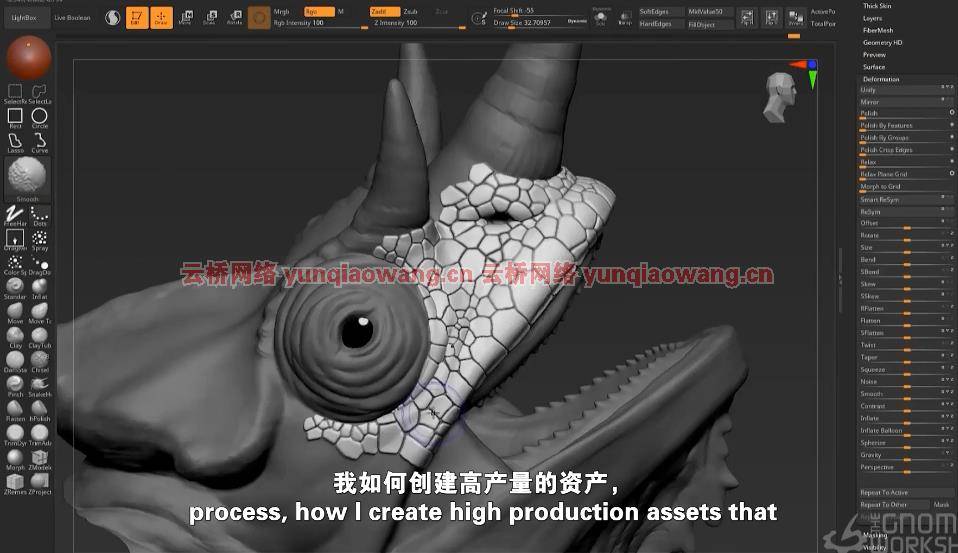Select the TrimDynamic brush
The height and width of the screenshot is (553, 958).
coord(15,435)
